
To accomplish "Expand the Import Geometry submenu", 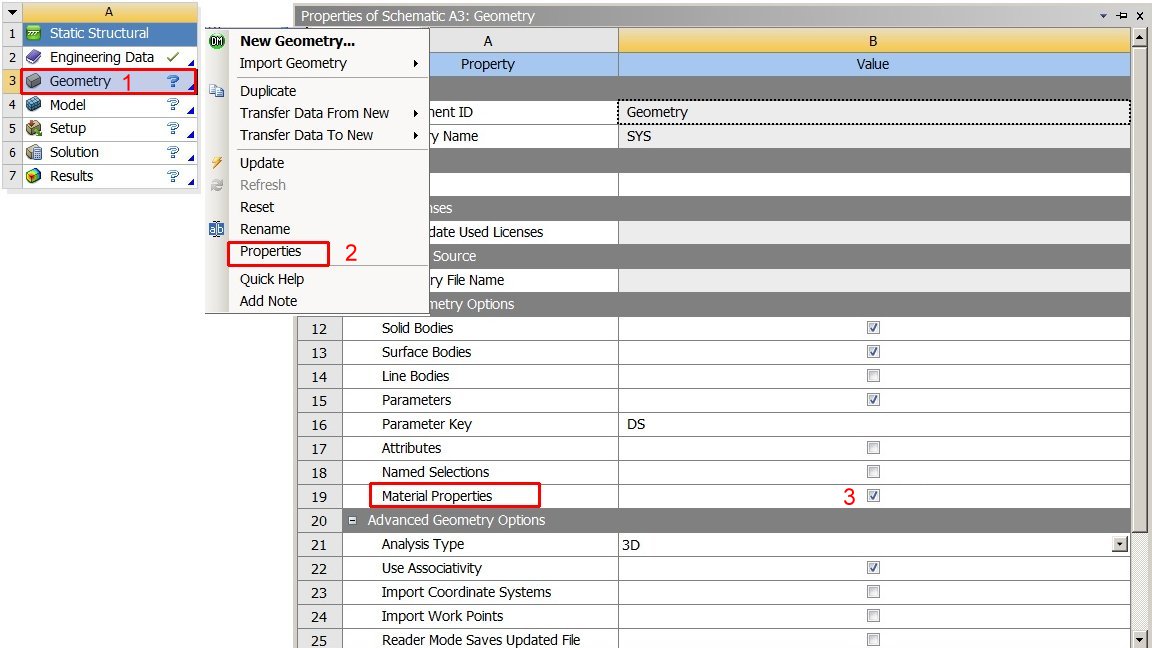I will [416, 64].
